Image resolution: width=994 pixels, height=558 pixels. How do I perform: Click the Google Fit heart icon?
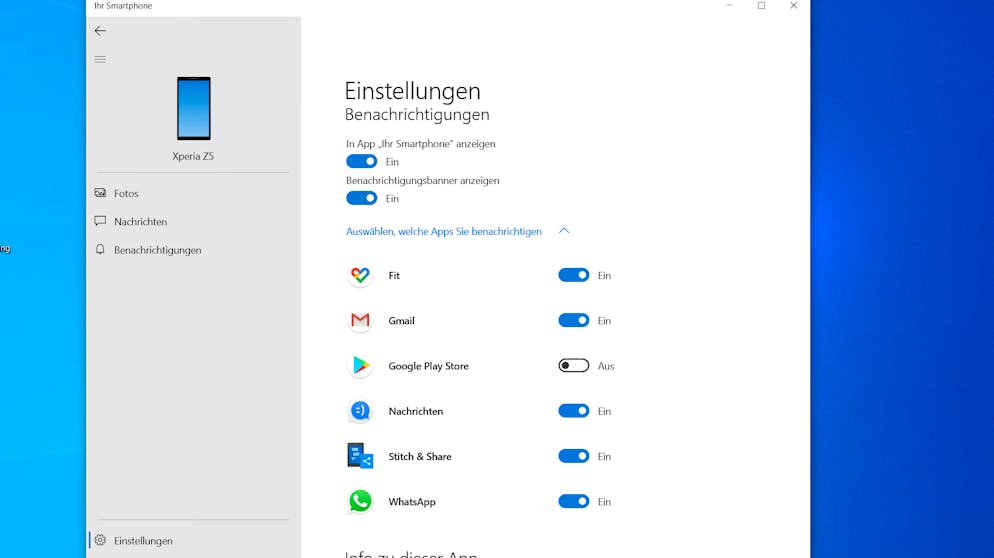point(360,275)
